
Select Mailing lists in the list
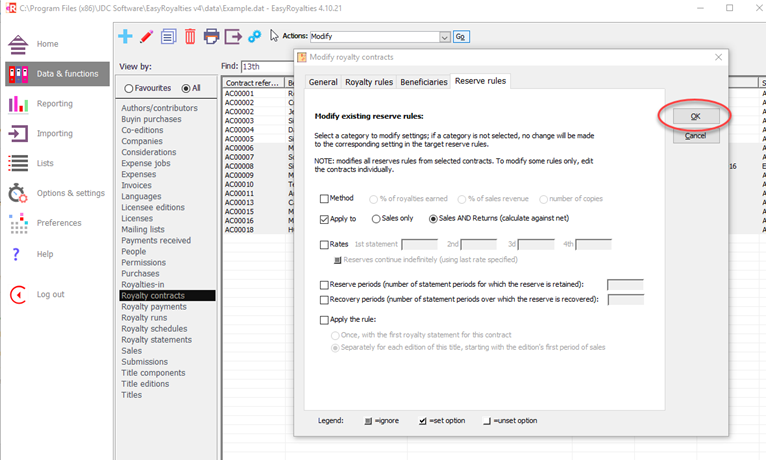coord(143,230)
